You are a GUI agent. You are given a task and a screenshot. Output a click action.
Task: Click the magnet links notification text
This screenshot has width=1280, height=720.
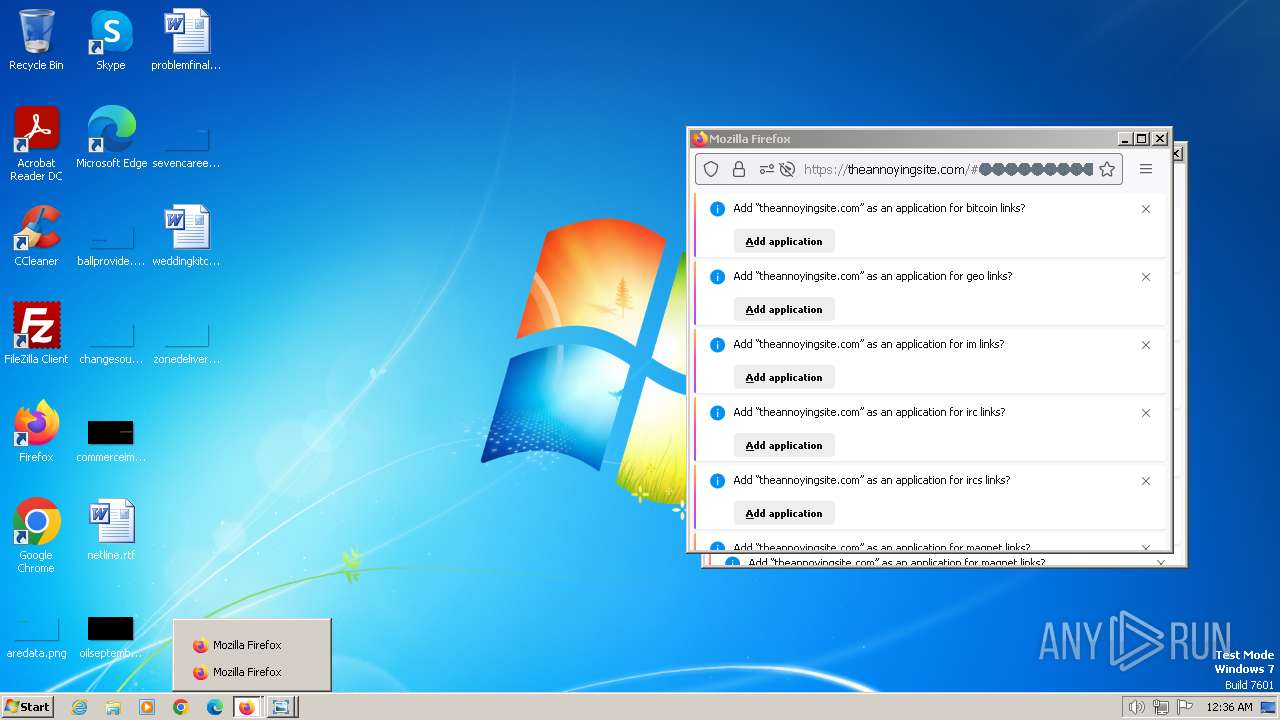click(x=881, y=547)
